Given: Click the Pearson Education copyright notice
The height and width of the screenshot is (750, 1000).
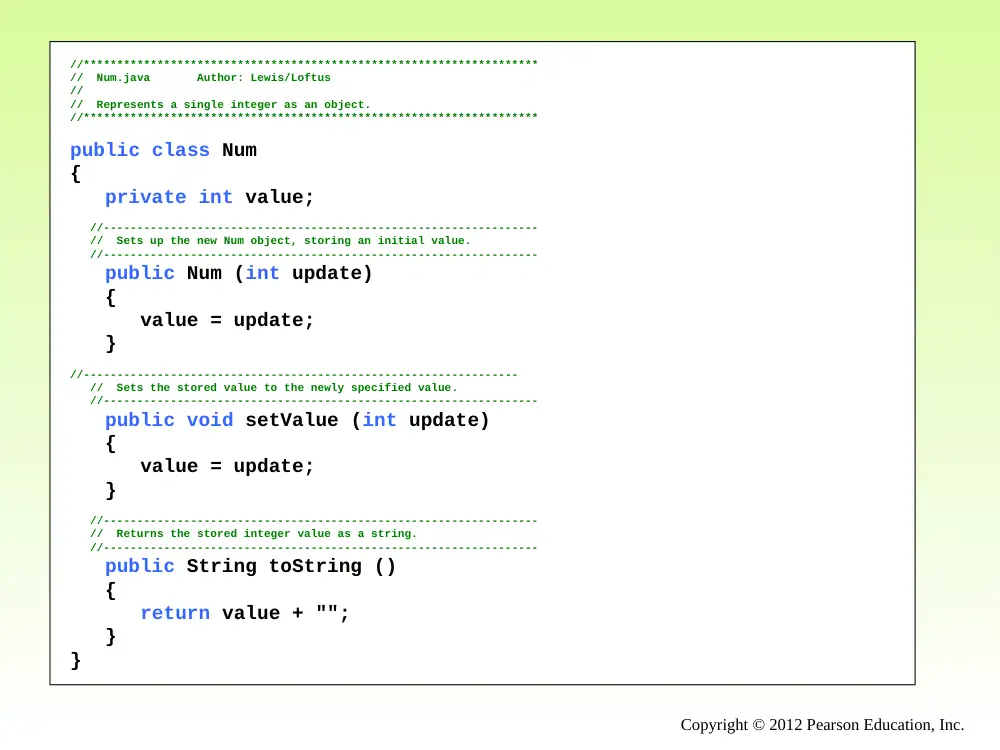Looking at the screenshot, I should 822,725.
